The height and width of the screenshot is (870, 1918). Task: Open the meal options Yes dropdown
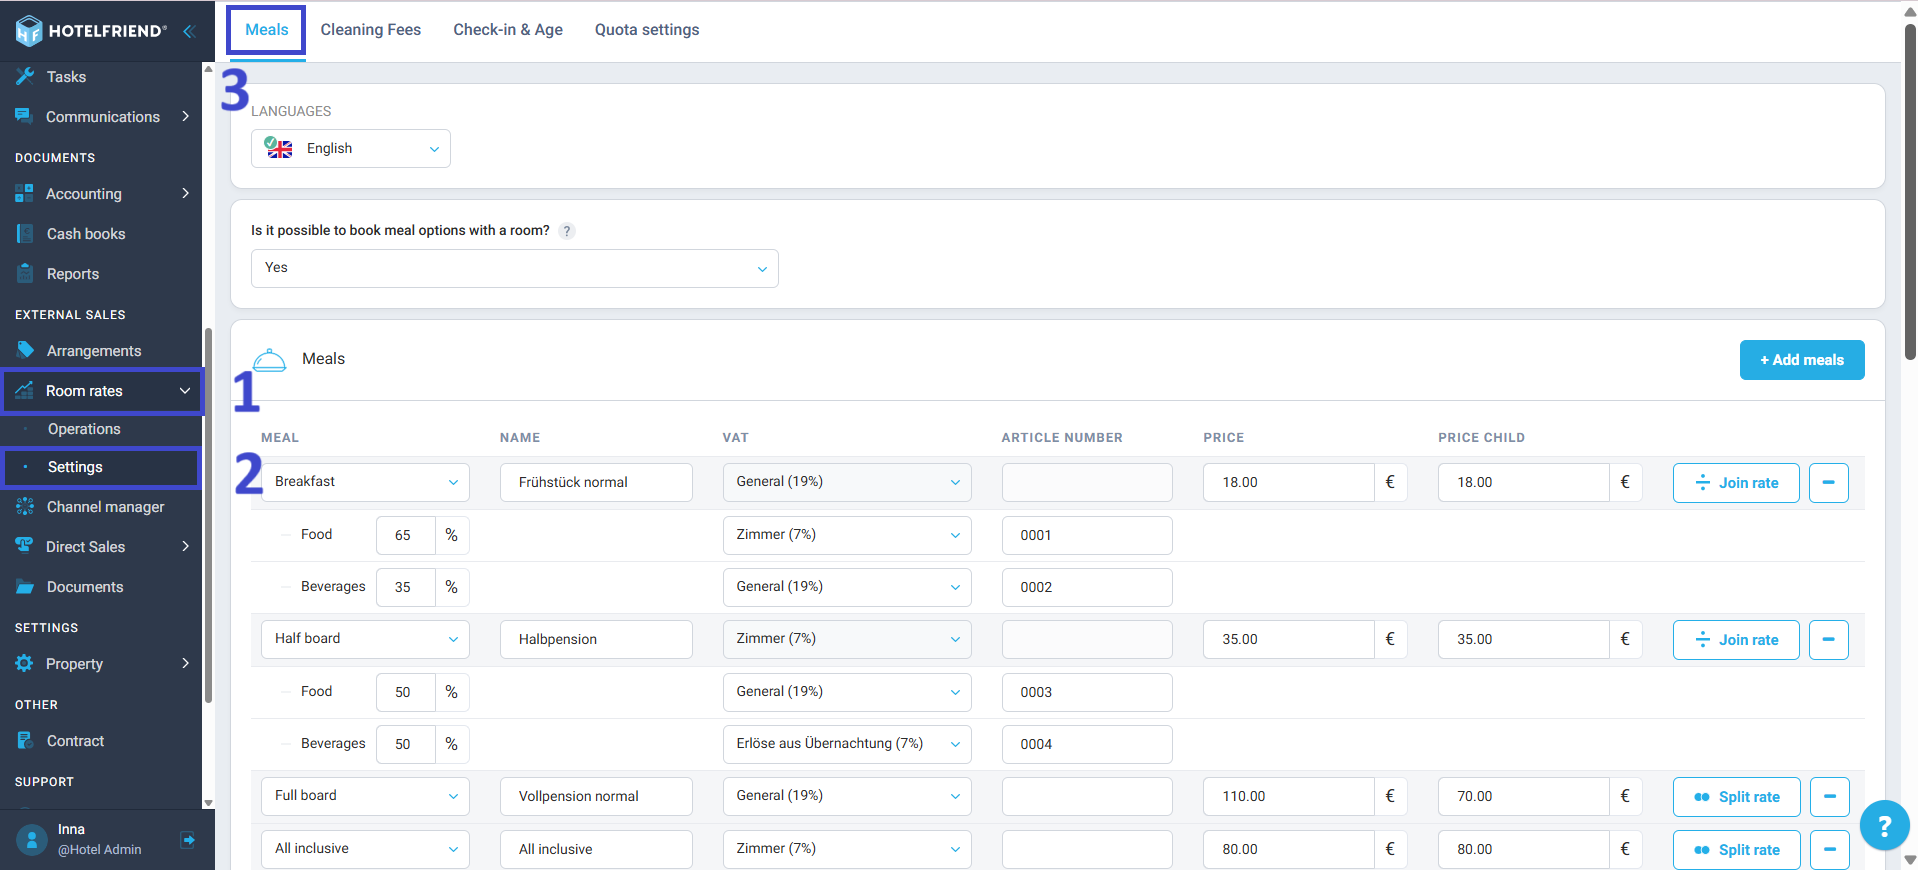[x=514, y=268]
